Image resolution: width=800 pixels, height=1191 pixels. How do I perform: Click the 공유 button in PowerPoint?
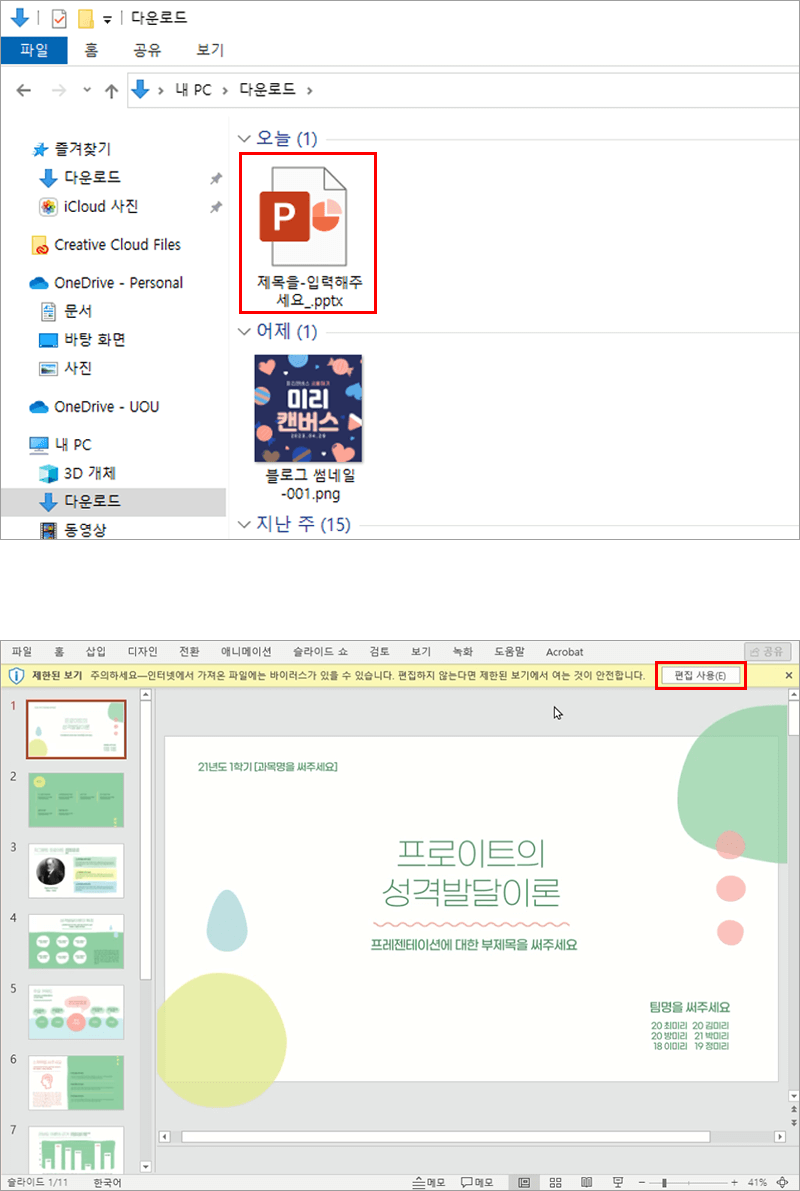(x=770, y=650)
